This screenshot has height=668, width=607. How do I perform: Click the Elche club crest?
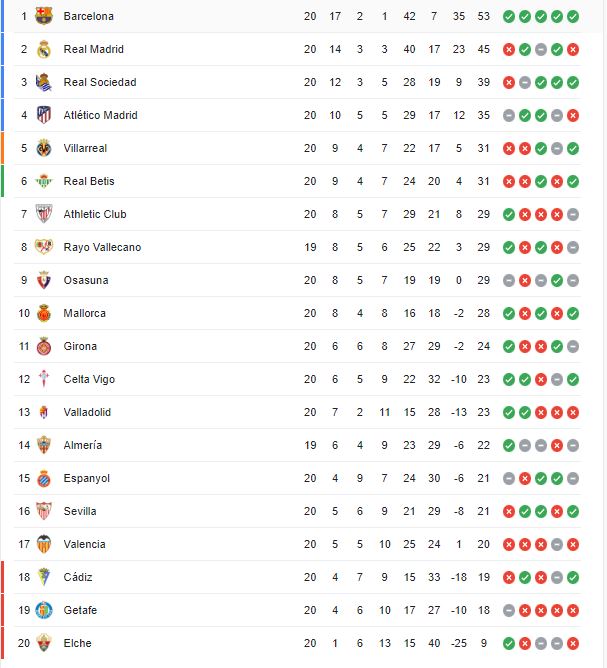43,643
